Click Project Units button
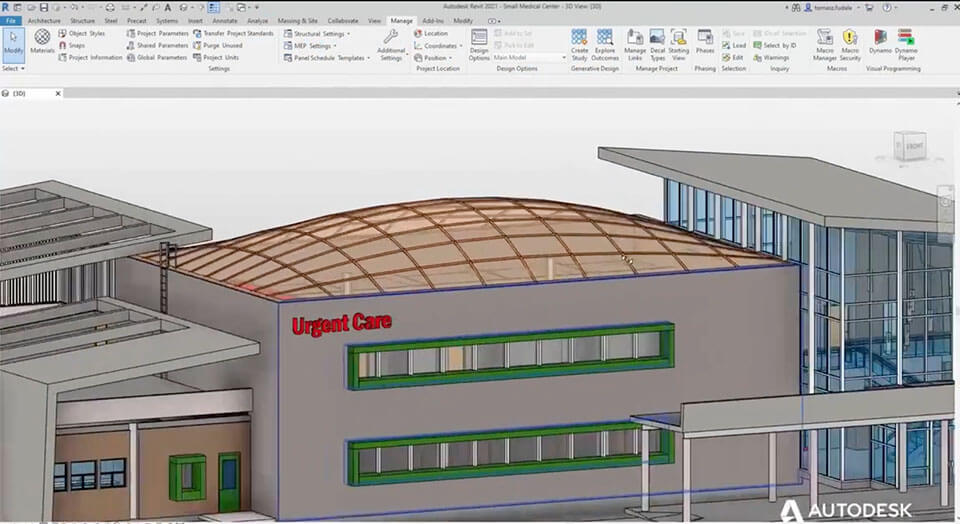The height and width of the screenshot is (524, 960). pyautogui.click(x=220, y=57)
